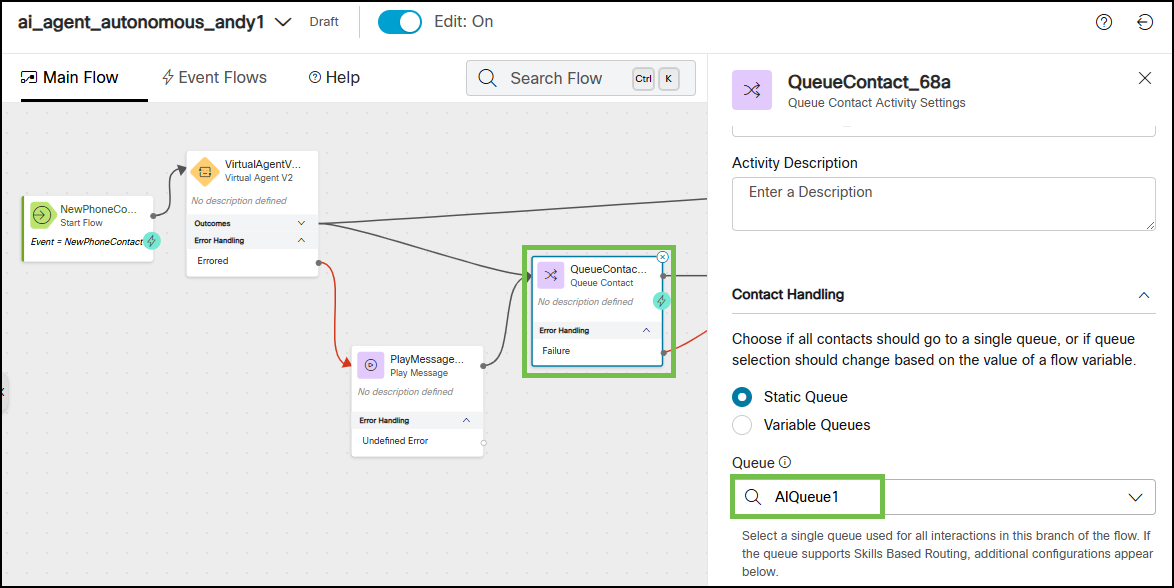Open the Main Flow tab
Screen dimensions: 1174x588
[x=70, y=78]
